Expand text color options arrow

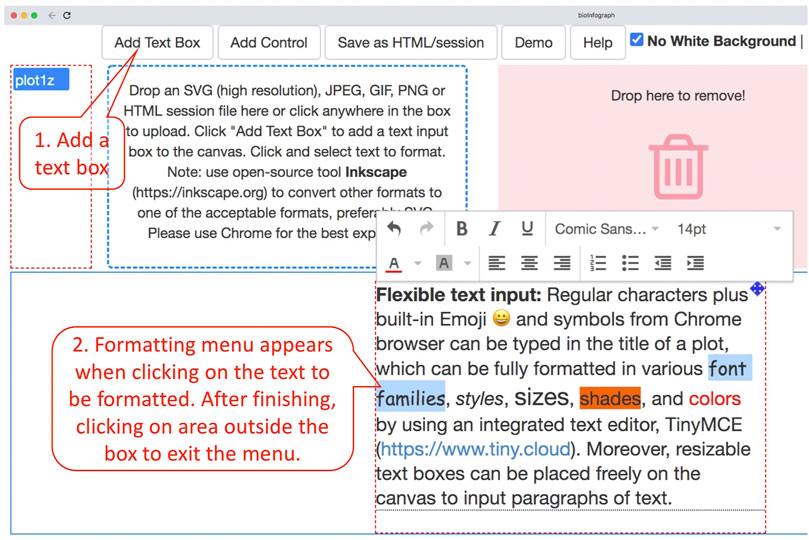pyautogui.click(x=418, y=264)
